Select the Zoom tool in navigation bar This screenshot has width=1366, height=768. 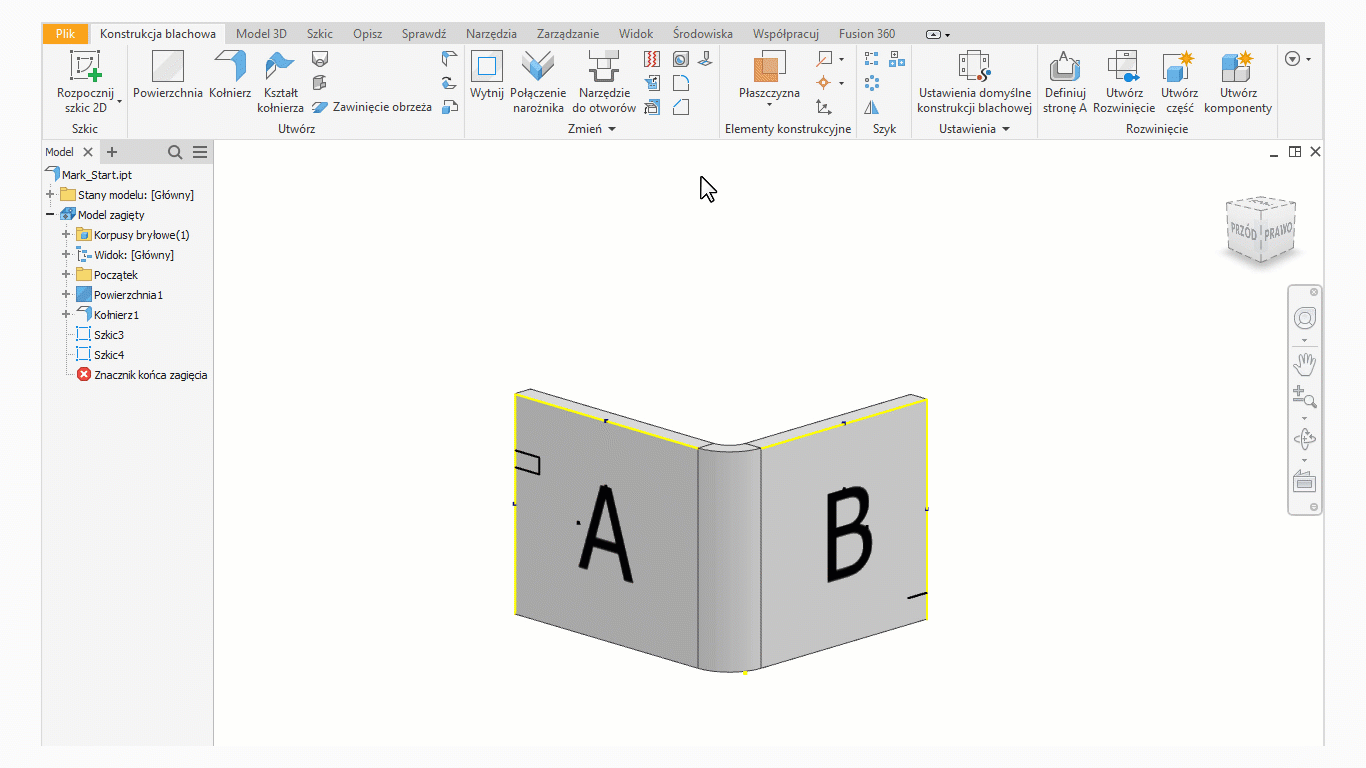1305,396
